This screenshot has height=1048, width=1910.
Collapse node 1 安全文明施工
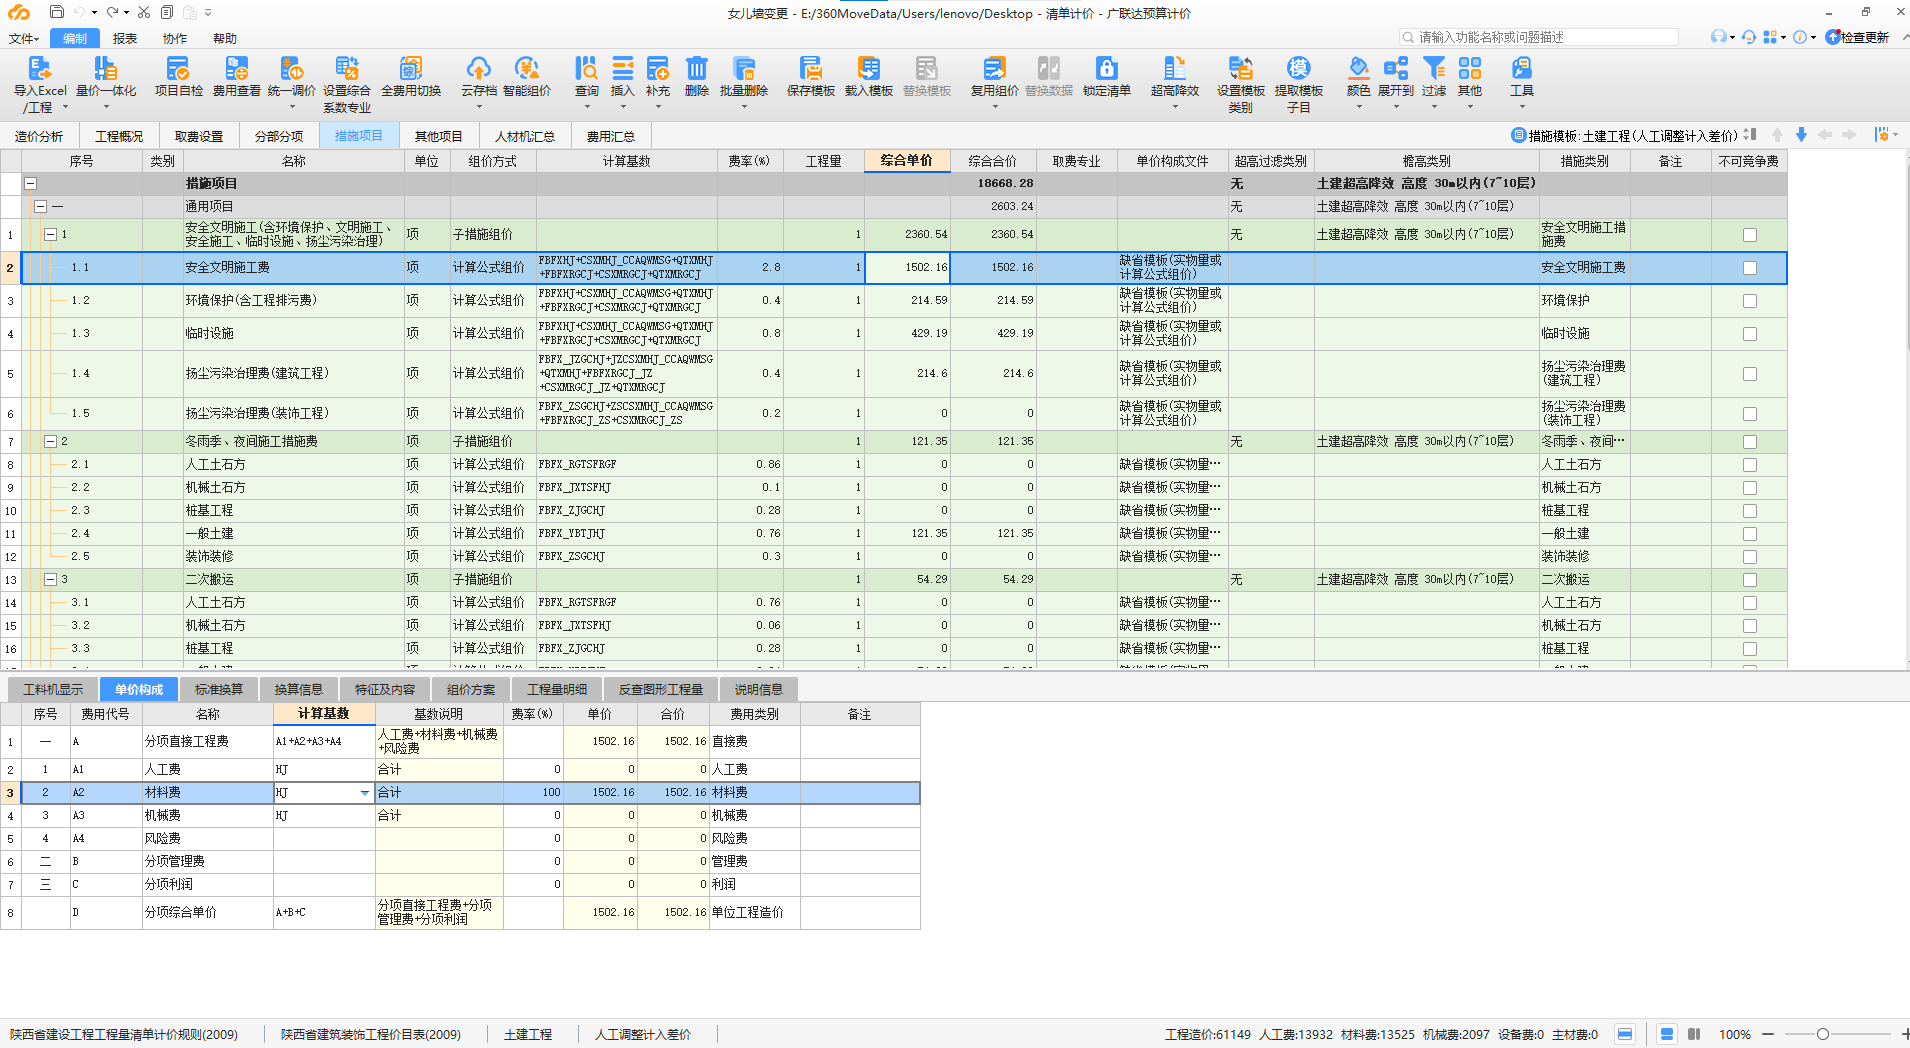50,235
